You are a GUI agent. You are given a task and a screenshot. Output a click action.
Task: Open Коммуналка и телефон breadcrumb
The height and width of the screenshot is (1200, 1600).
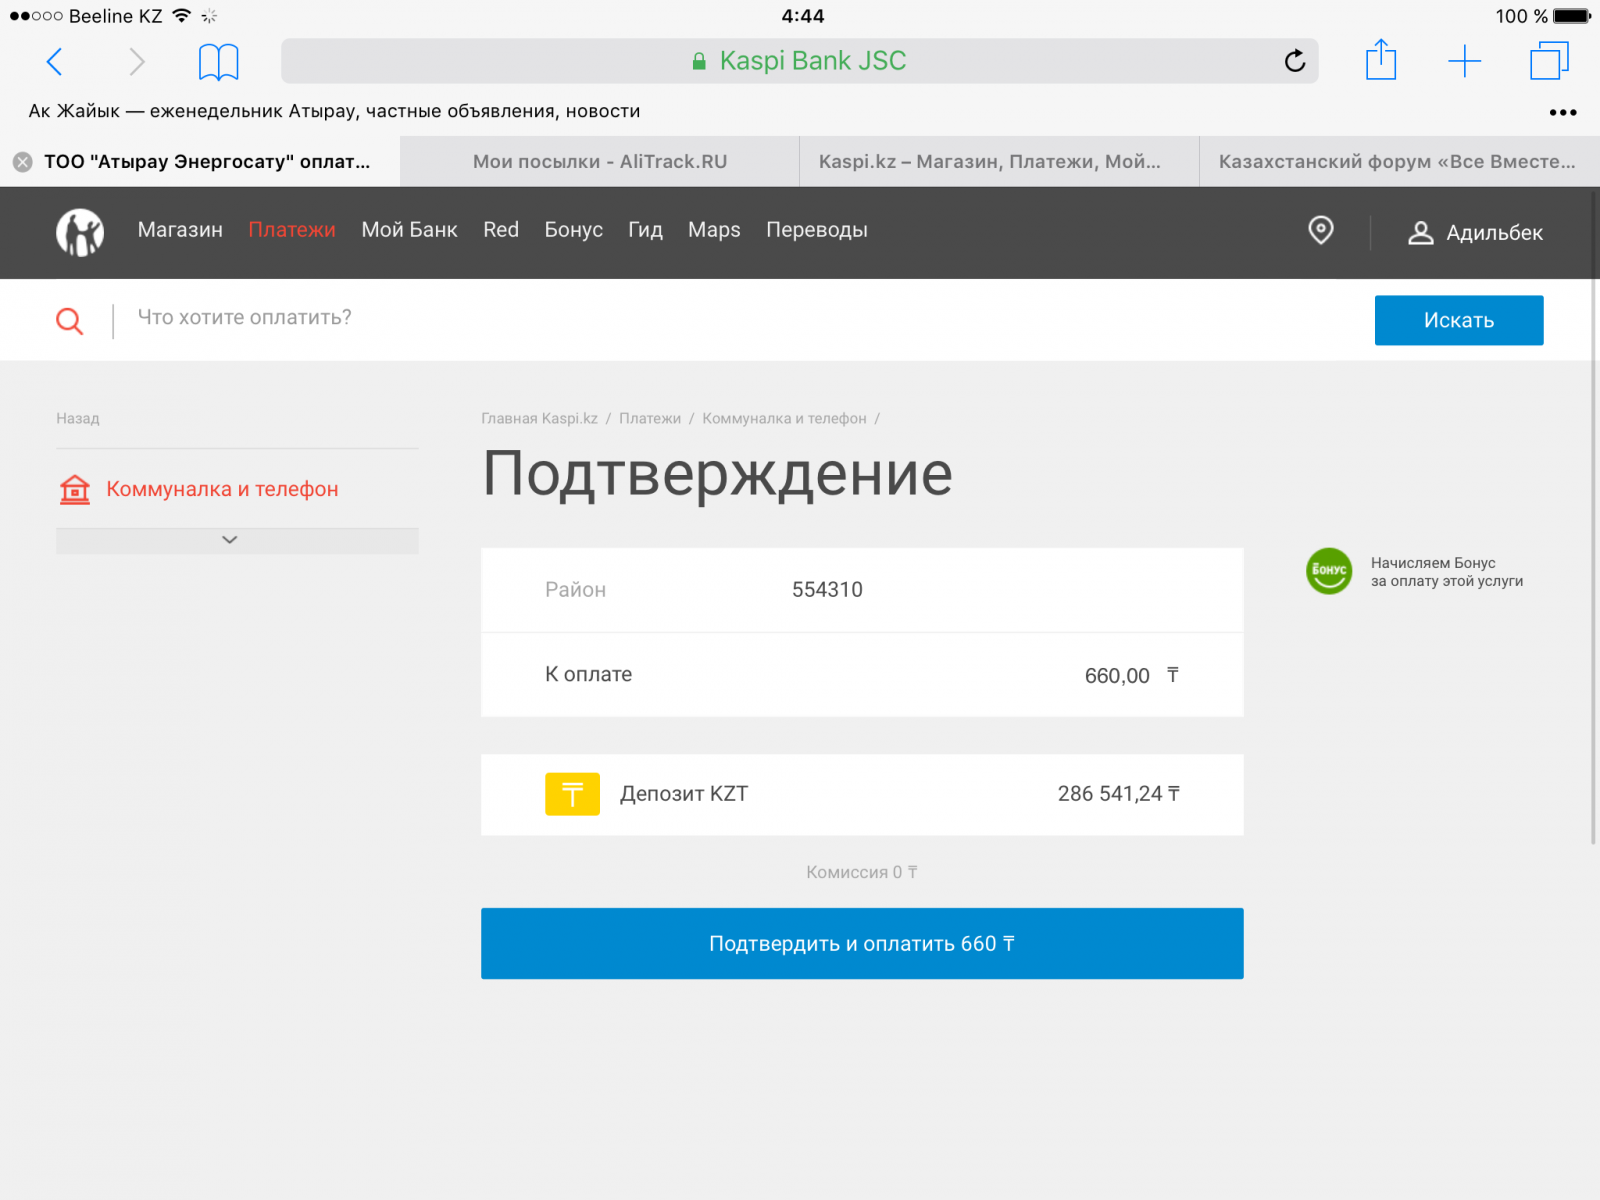coord(784,418)
